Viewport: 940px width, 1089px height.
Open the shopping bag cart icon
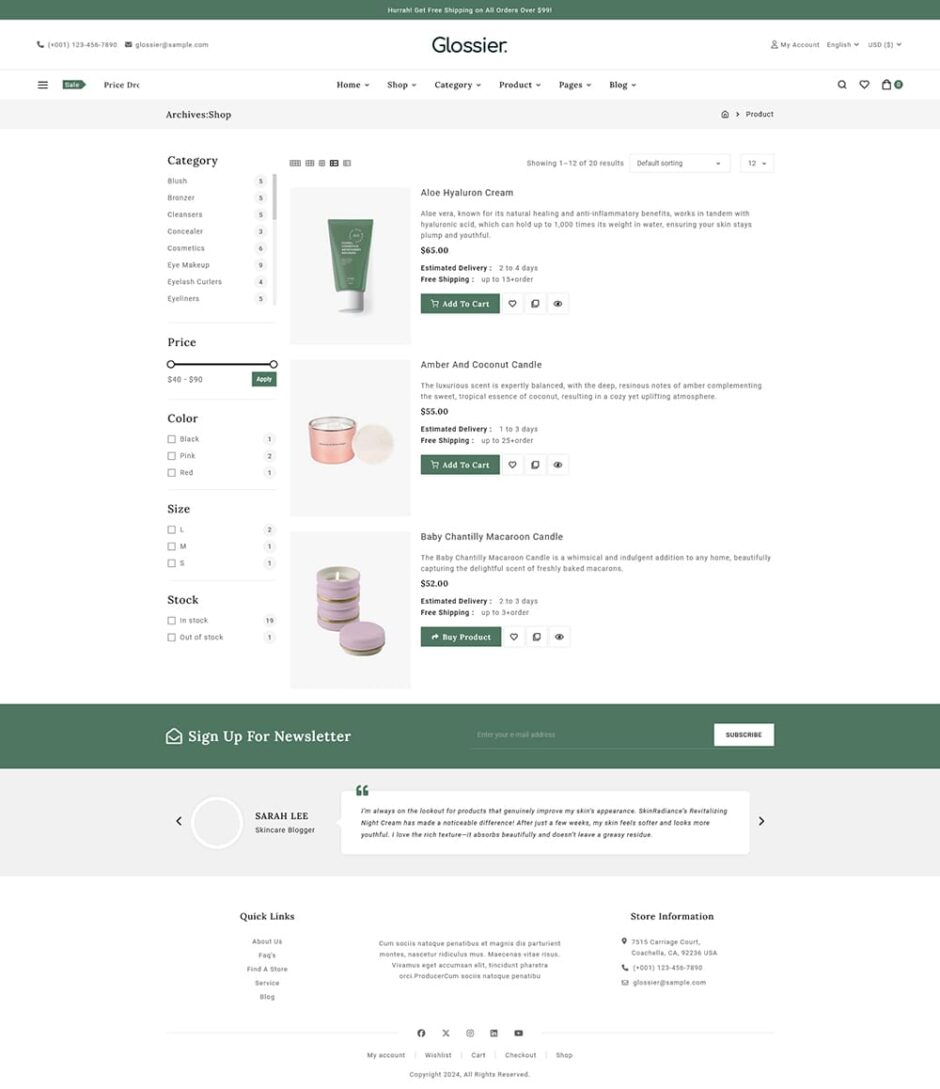[x=887, y=85]
